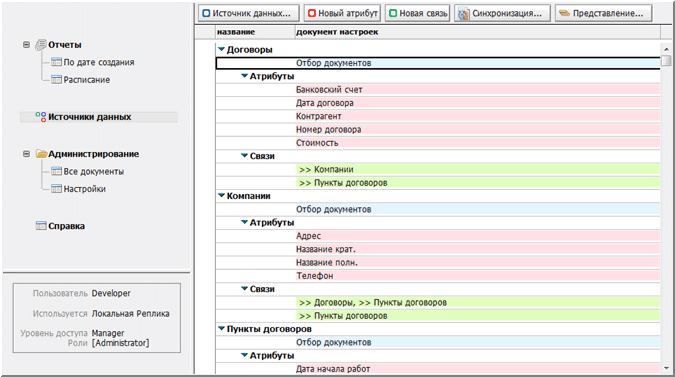
Task: Click the Представление button icon
Action: coord(564,13)
